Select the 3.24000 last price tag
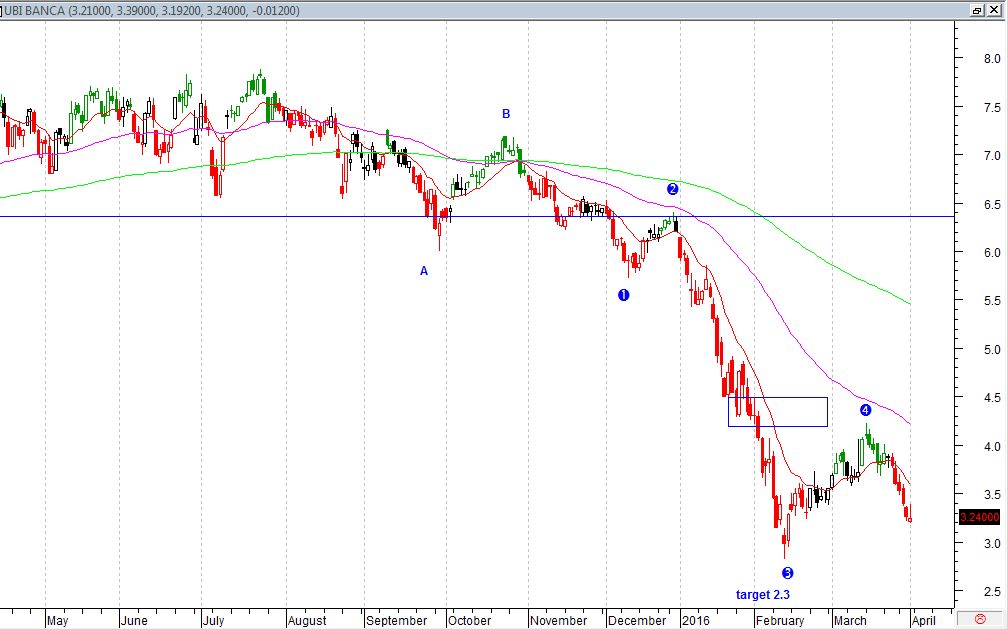The width and height of the screenshot is (1007, 629). point(979,517)
